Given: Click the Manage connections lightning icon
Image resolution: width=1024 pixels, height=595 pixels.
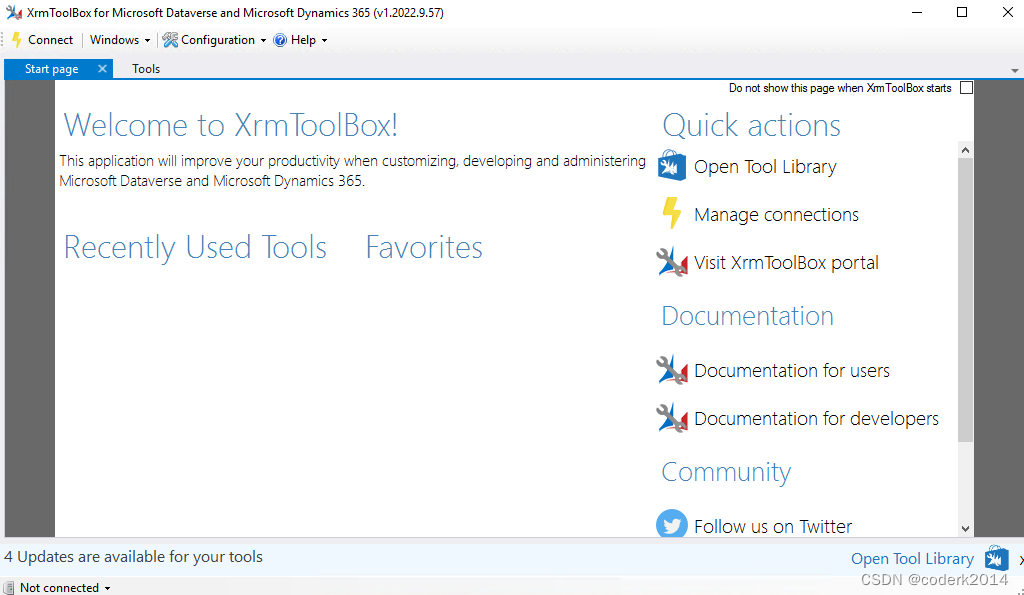Looking at the screenshot, I should click(x=671, y=214).
